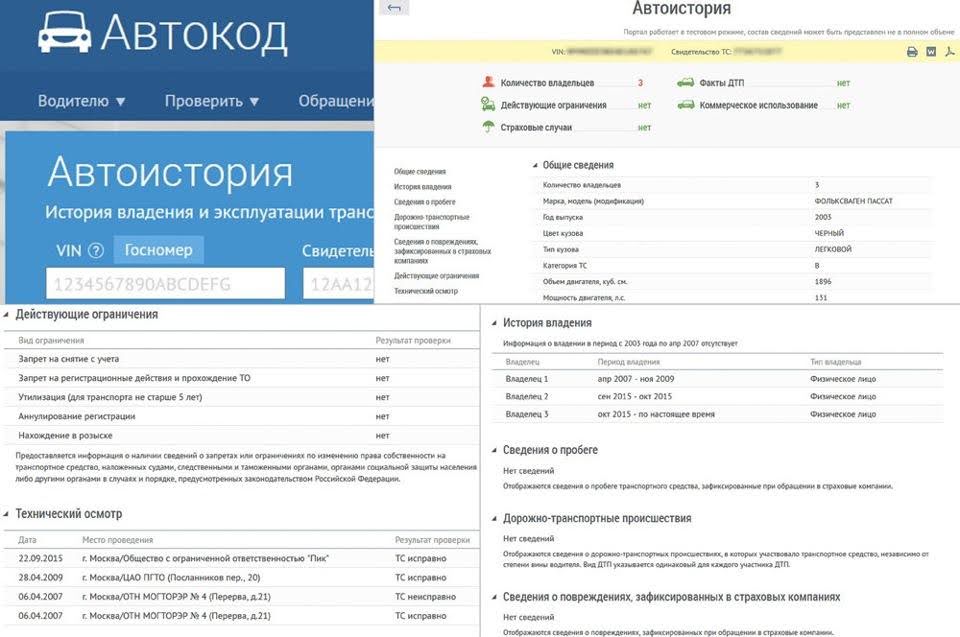960x637 pixels.
Task: Switch to the Госномер tab
Action: [159, 250]
